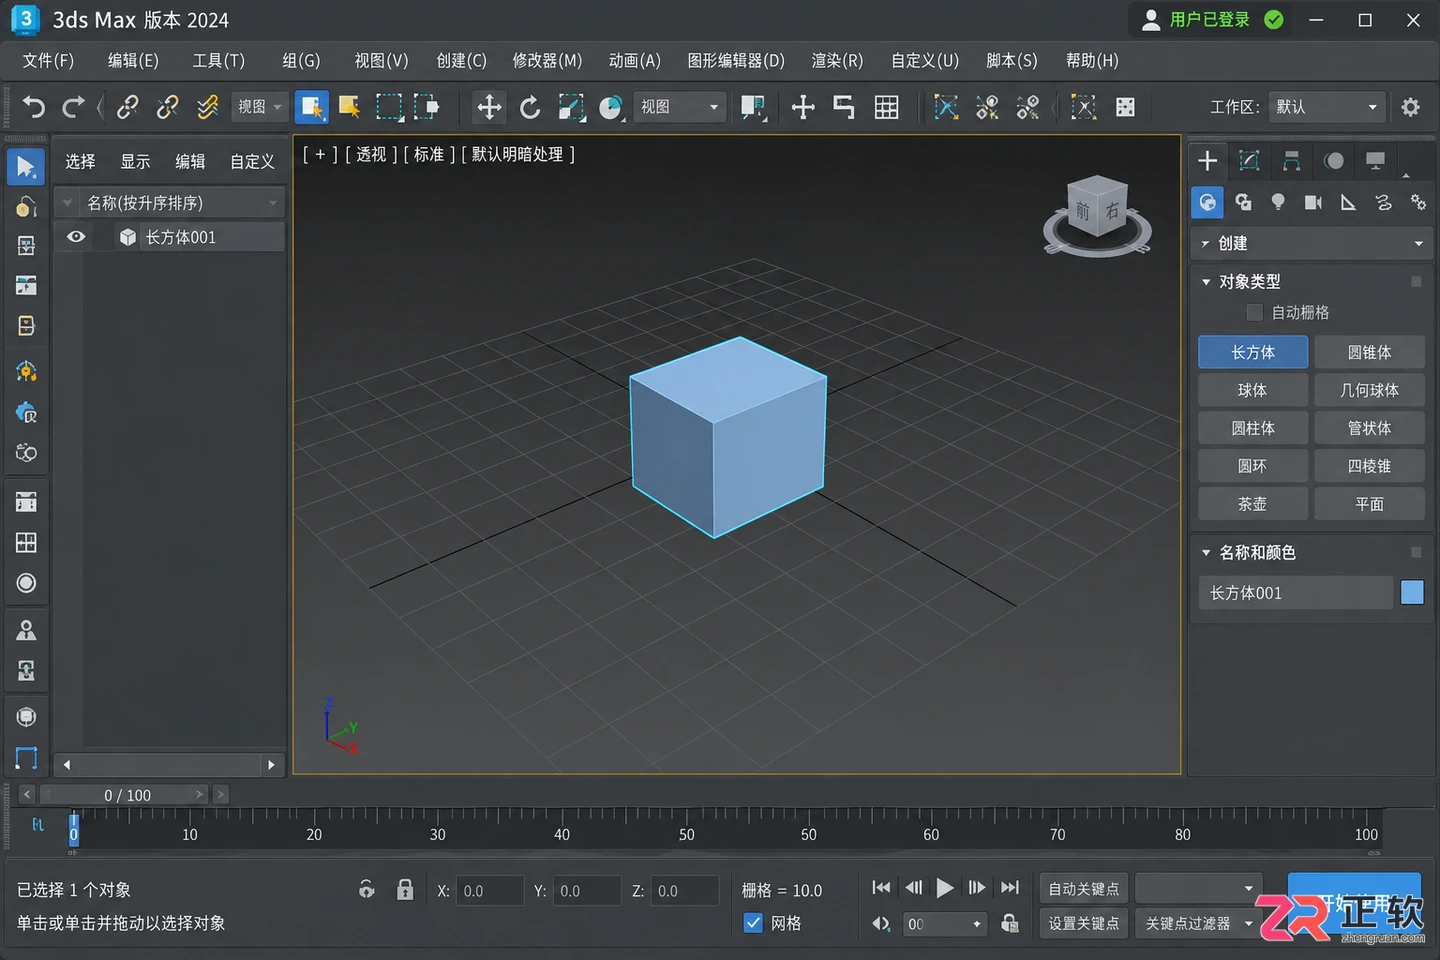Viewport: 1440px width, 960px height.
Task: Select the Unlink selection tool
Action: [167, 107]
